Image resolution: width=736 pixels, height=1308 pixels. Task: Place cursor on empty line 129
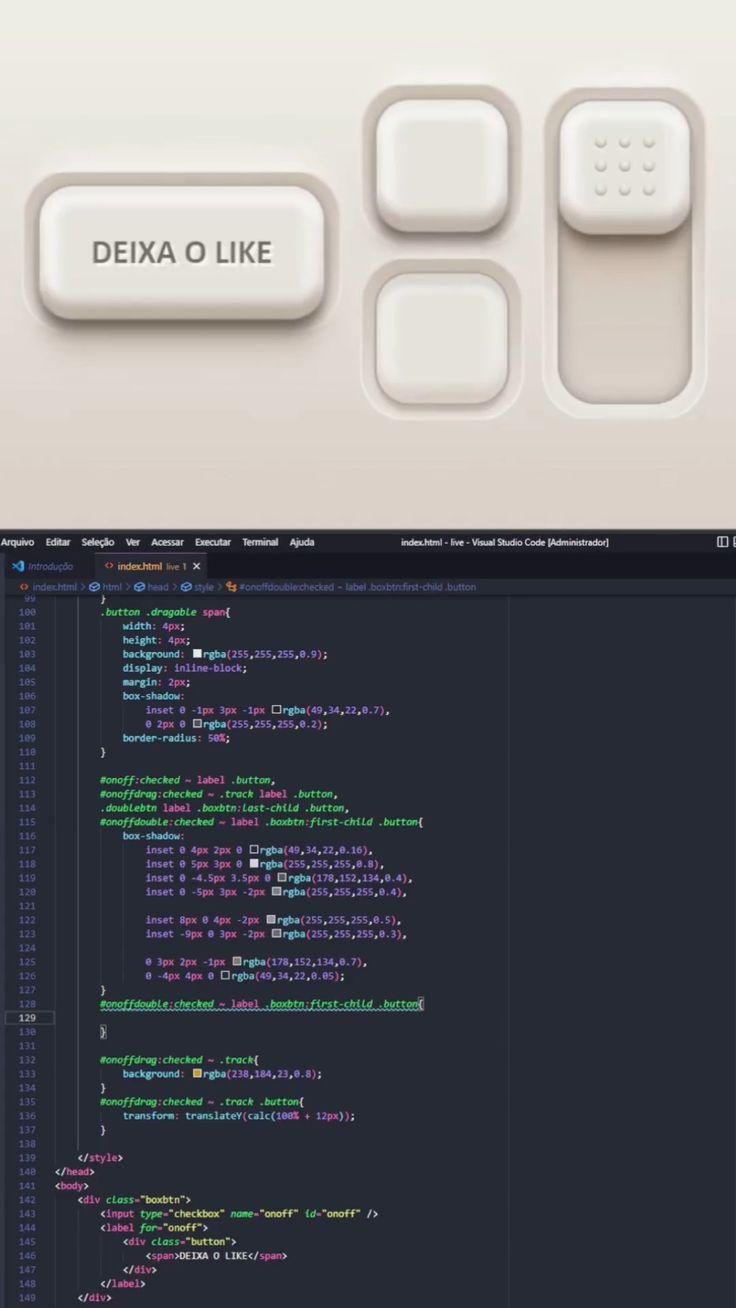[300, 1017]
